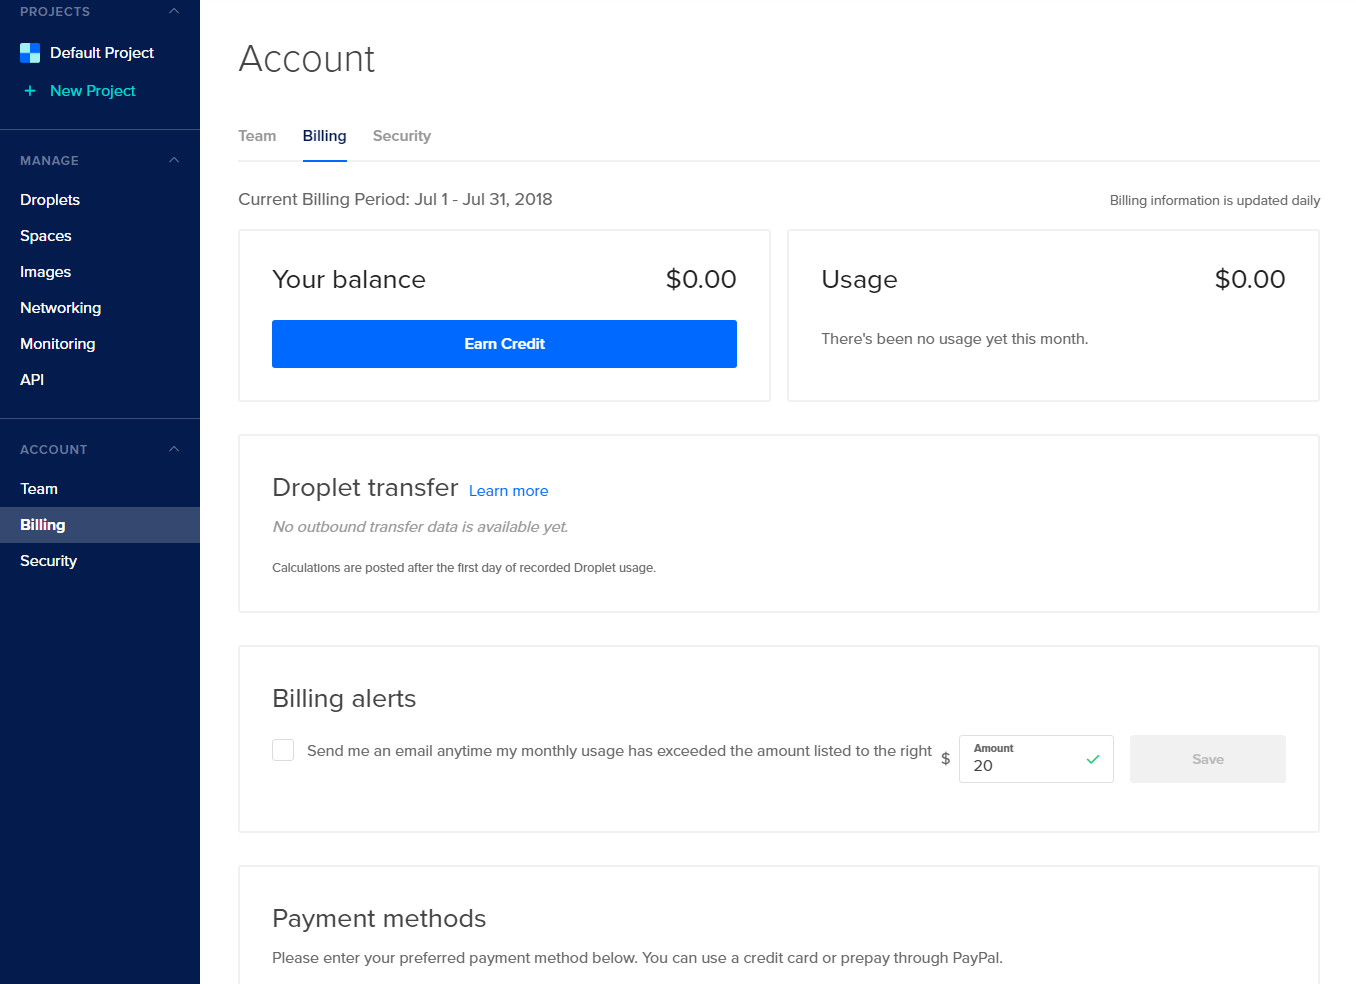Collapse the Manage section chevron
Image resolution: width=1356 pixels, height=984 pixels.
pyautogui.click(x=174, y=160)
